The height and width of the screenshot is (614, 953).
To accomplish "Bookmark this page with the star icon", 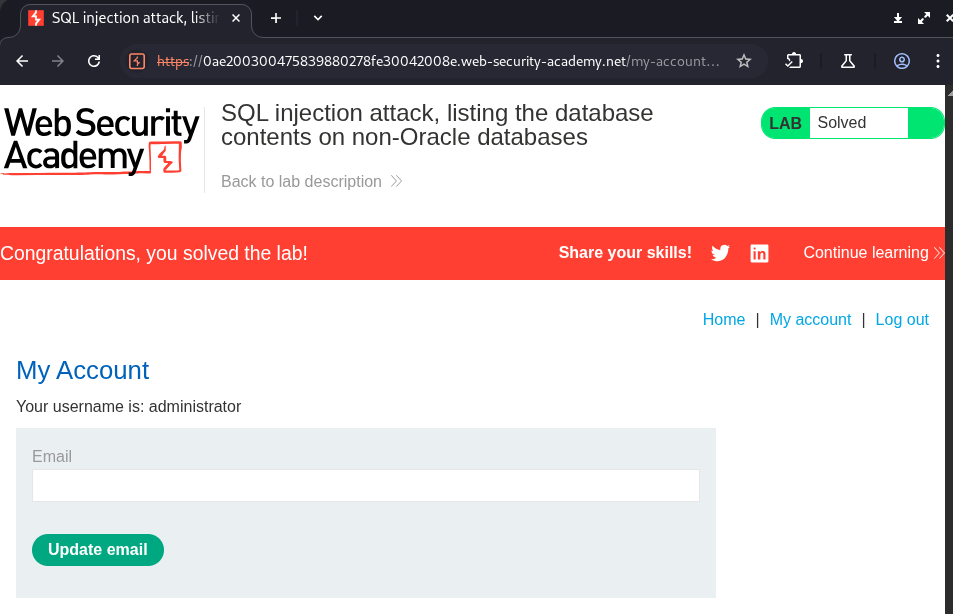I will click(744, 61).
